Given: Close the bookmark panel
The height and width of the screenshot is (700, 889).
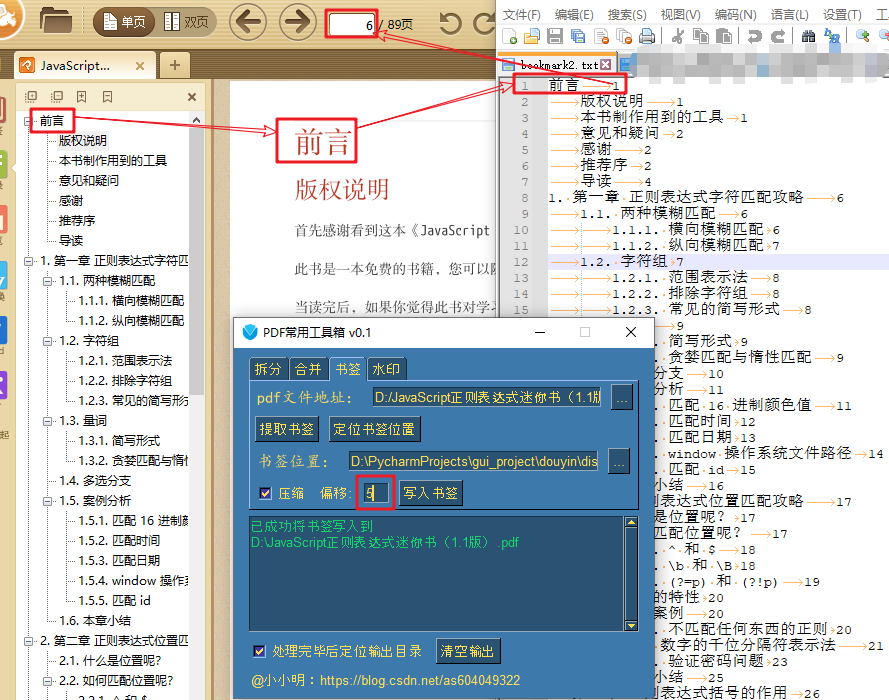Looking at the screenshot, I should tap(192, 97).
